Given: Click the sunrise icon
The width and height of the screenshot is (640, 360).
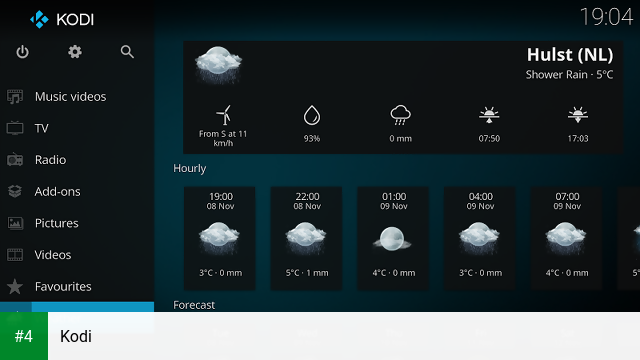Looking at the screenshot, I should click(489, 116).
